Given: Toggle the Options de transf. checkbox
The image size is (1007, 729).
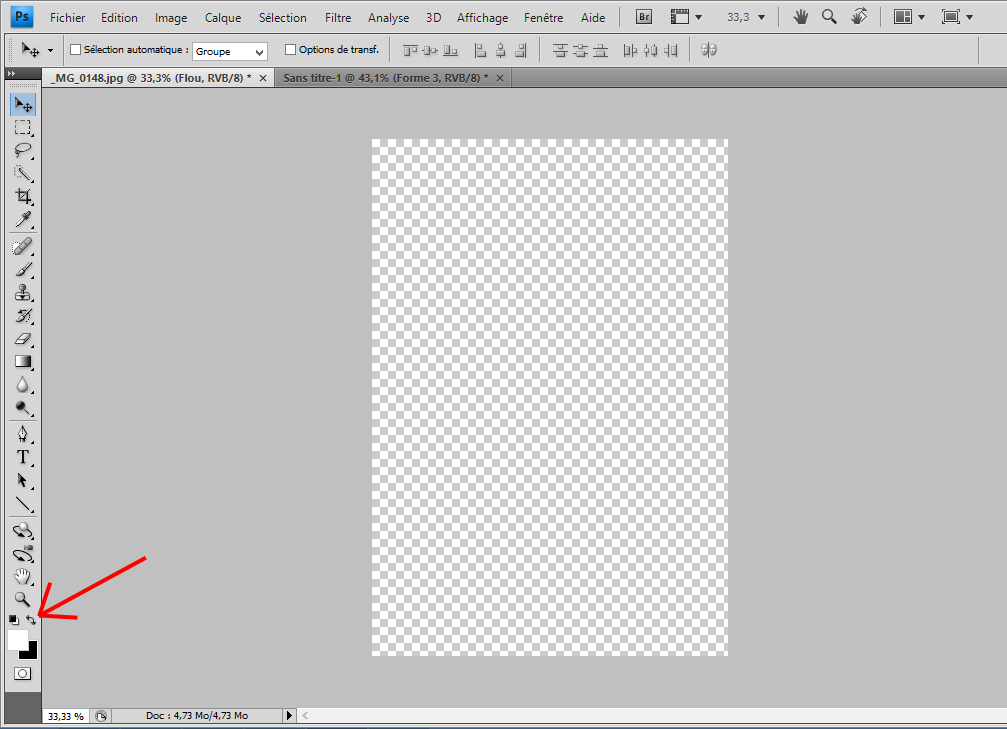Looking at the screenshot, I should click(x=291, y=49).
